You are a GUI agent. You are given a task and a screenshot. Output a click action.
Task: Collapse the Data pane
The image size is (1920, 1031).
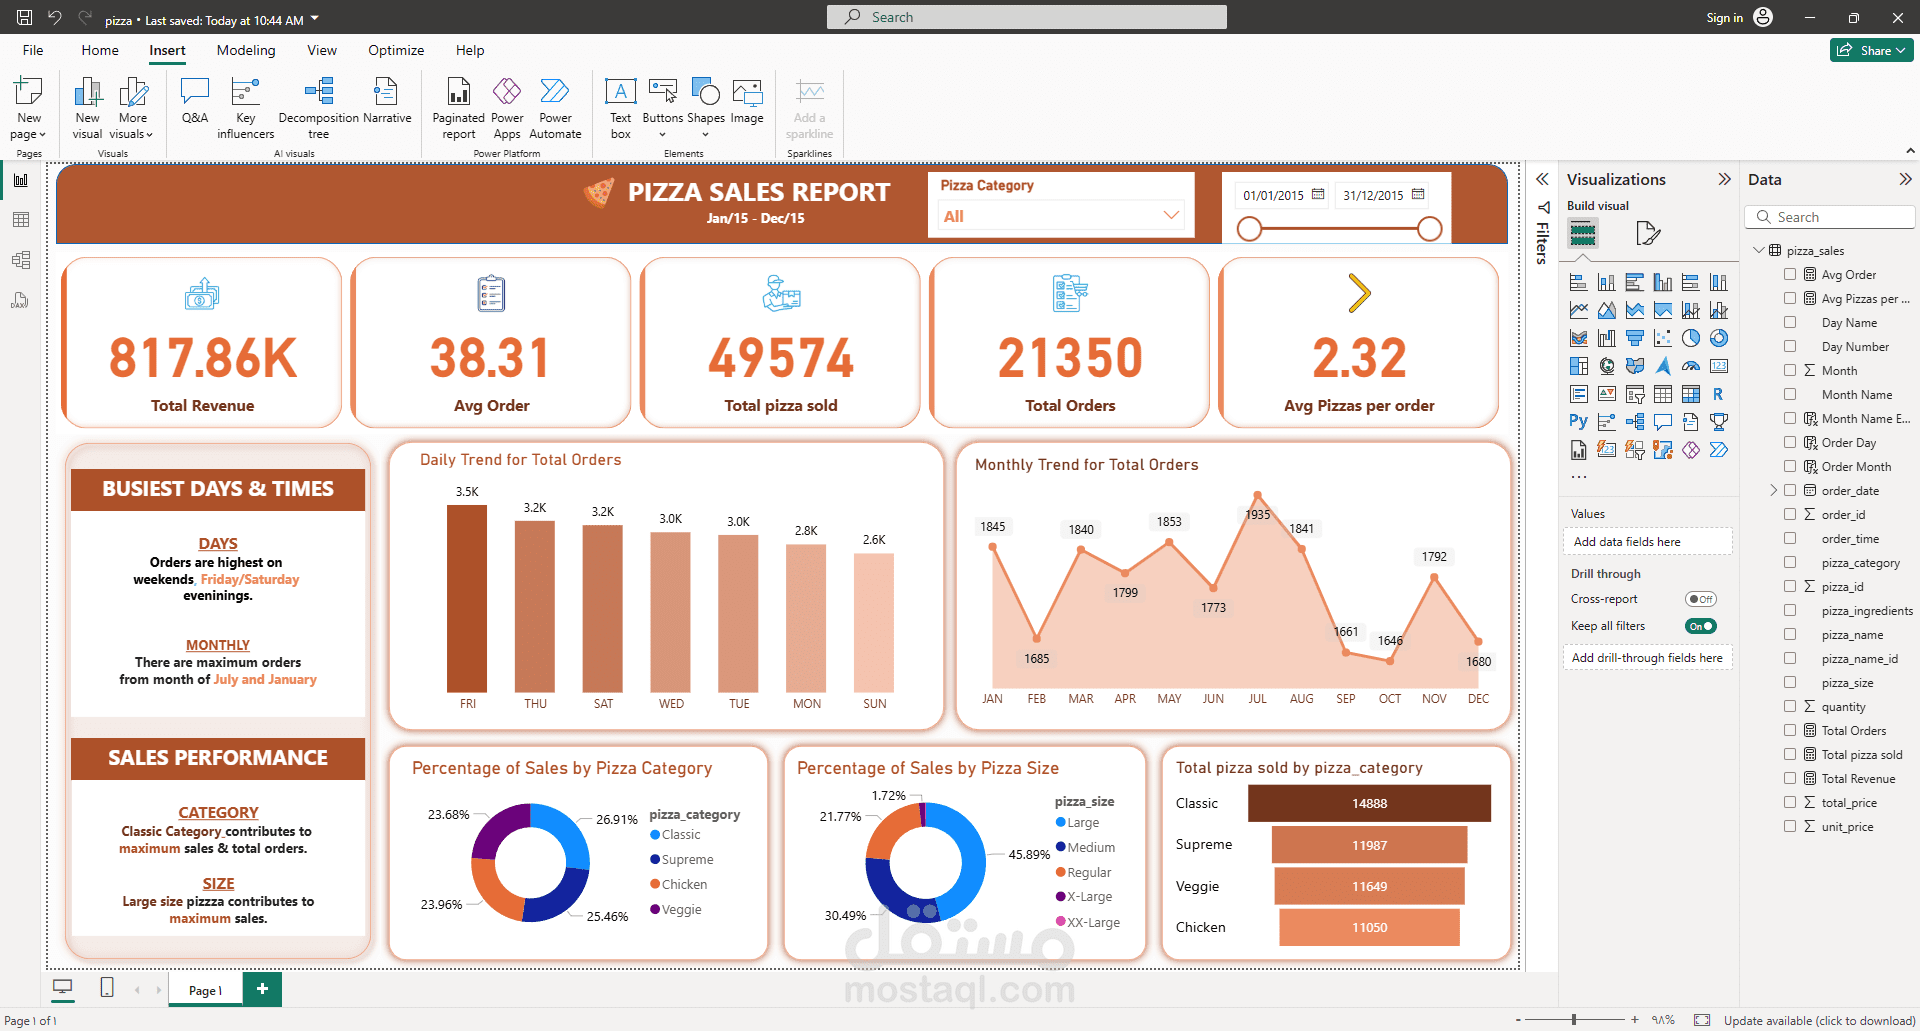pyautogui.click(x=1905, y=179)
